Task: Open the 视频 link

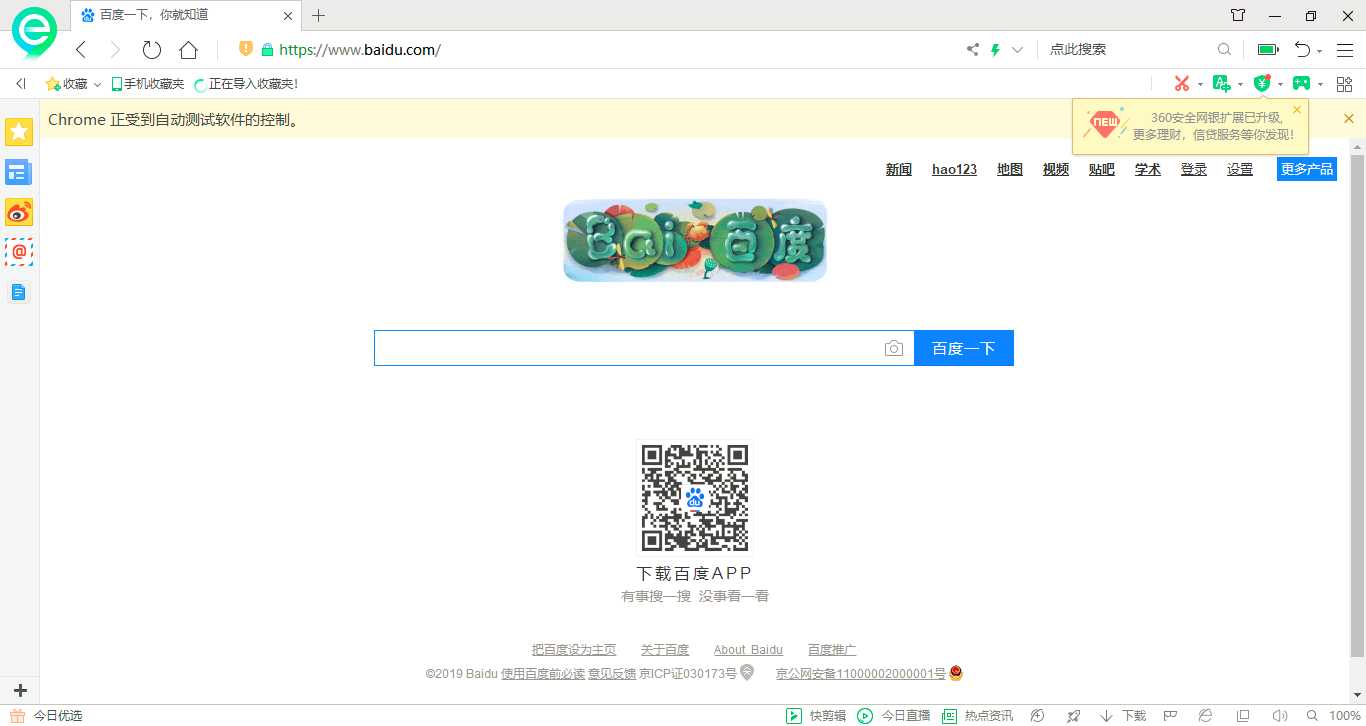Action: click(x=1056, y=169)
